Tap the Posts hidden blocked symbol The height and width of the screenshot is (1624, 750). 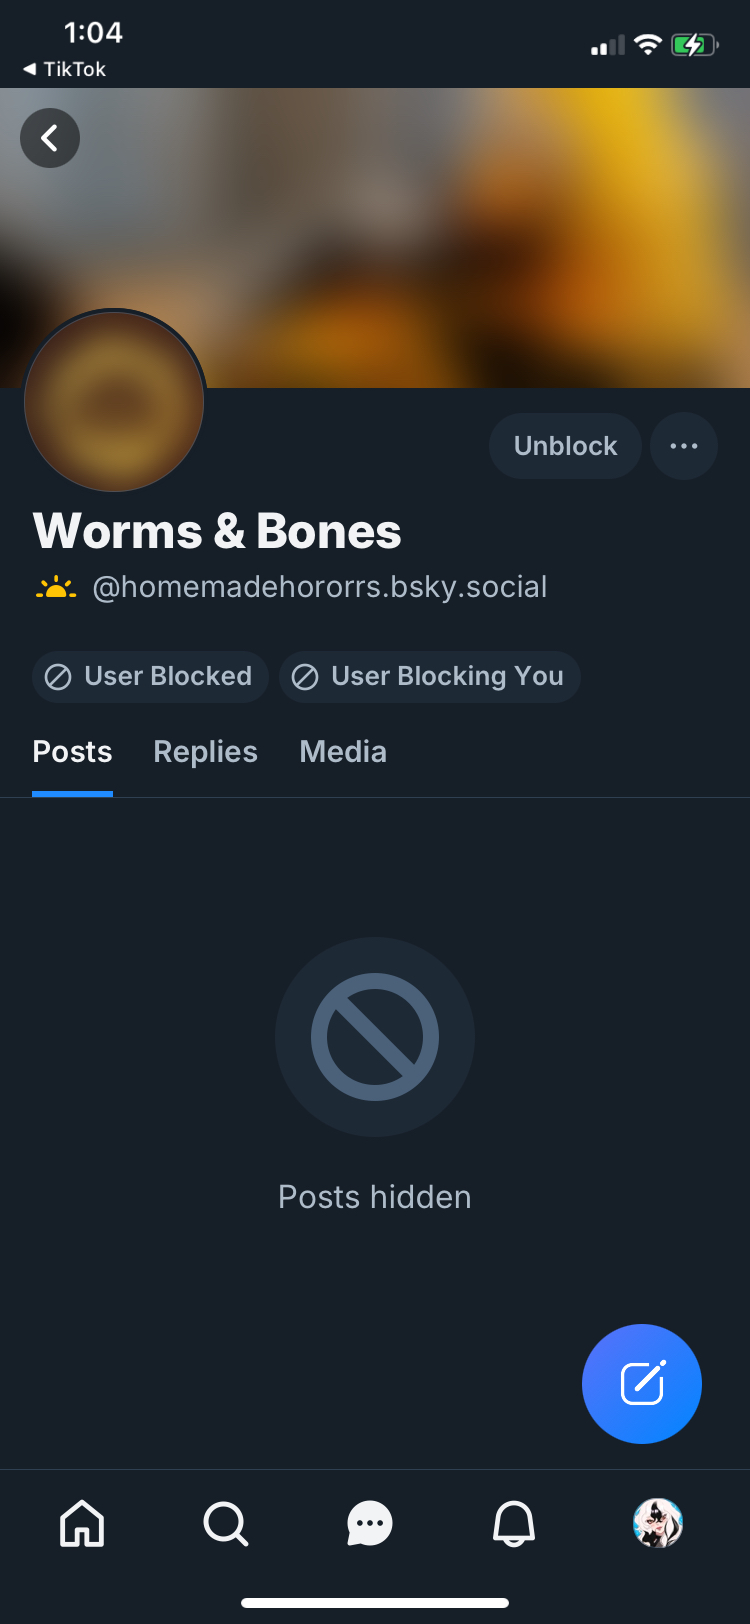[x=375, y=1037]
